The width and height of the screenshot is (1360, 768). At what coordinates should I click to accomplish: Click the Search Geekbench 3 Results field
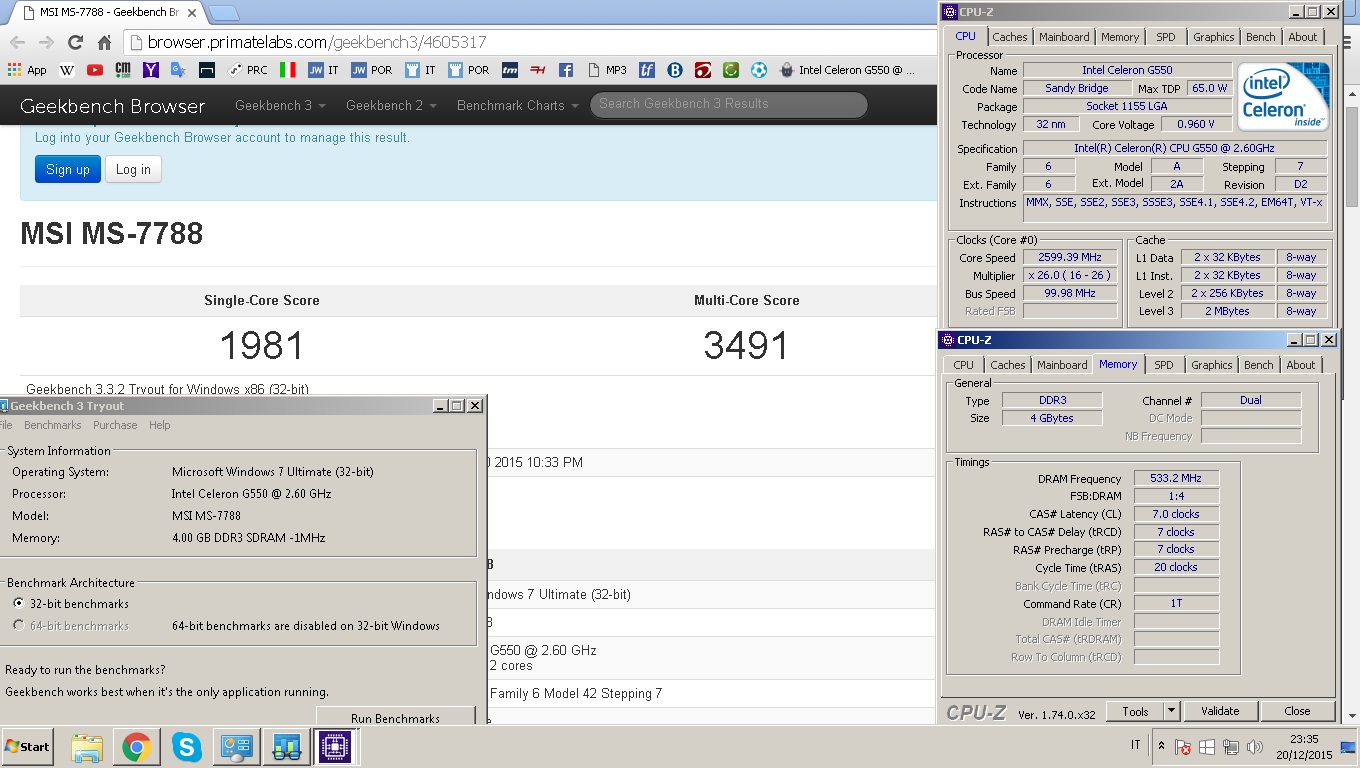pos(728,104)
